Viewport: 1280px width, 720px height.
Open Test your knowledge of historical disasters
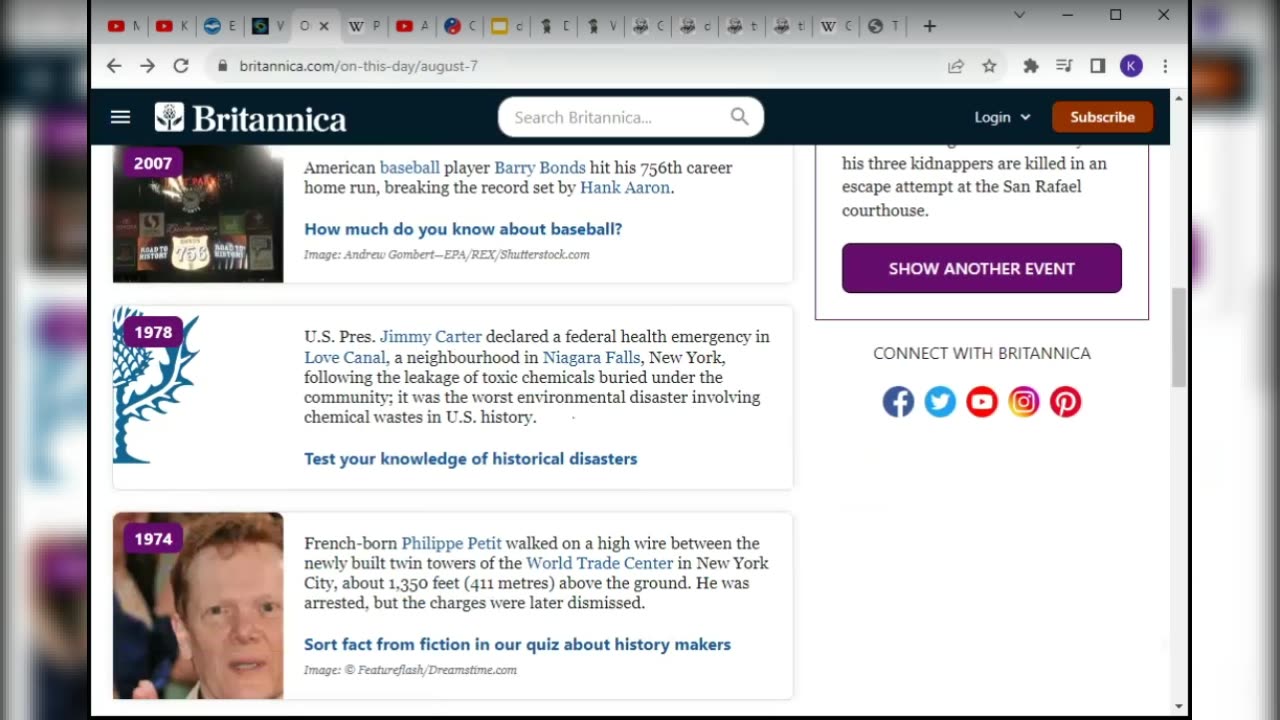pos(470,459)
